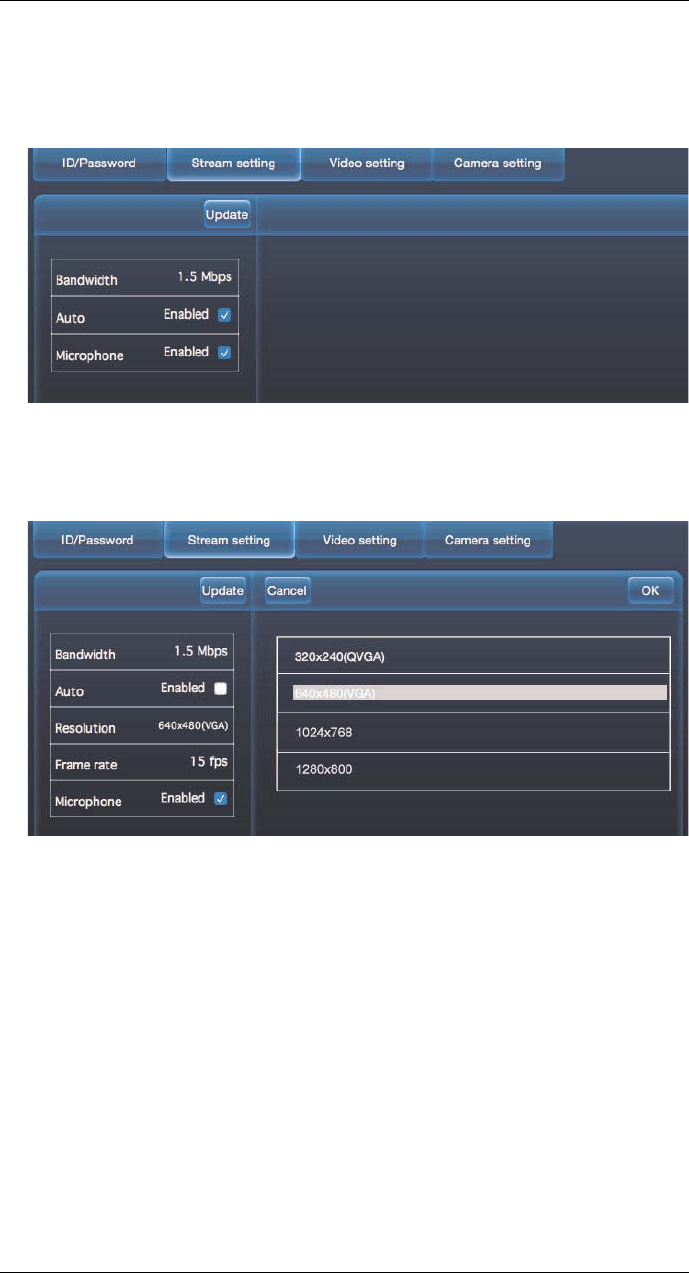Open the ID/Password tab in the upper screenshot
Viewport: 689px width, 1273px height.
coord(99,164)
